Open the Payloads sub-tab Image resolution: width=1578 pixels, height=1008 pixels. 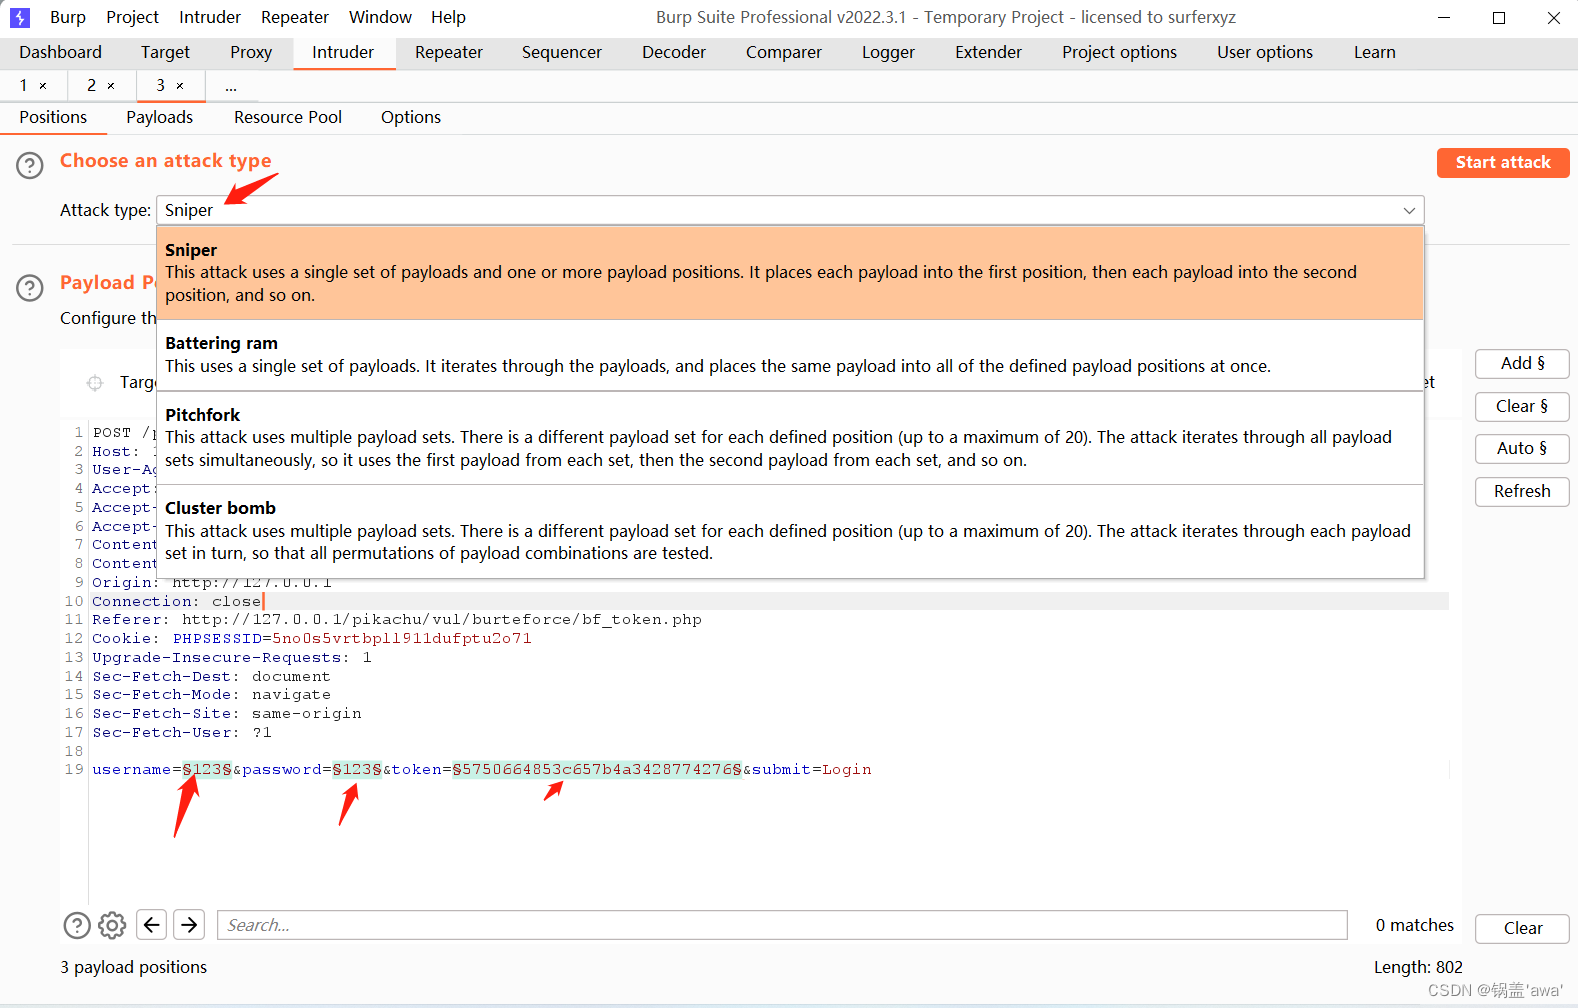pos(160,117)
